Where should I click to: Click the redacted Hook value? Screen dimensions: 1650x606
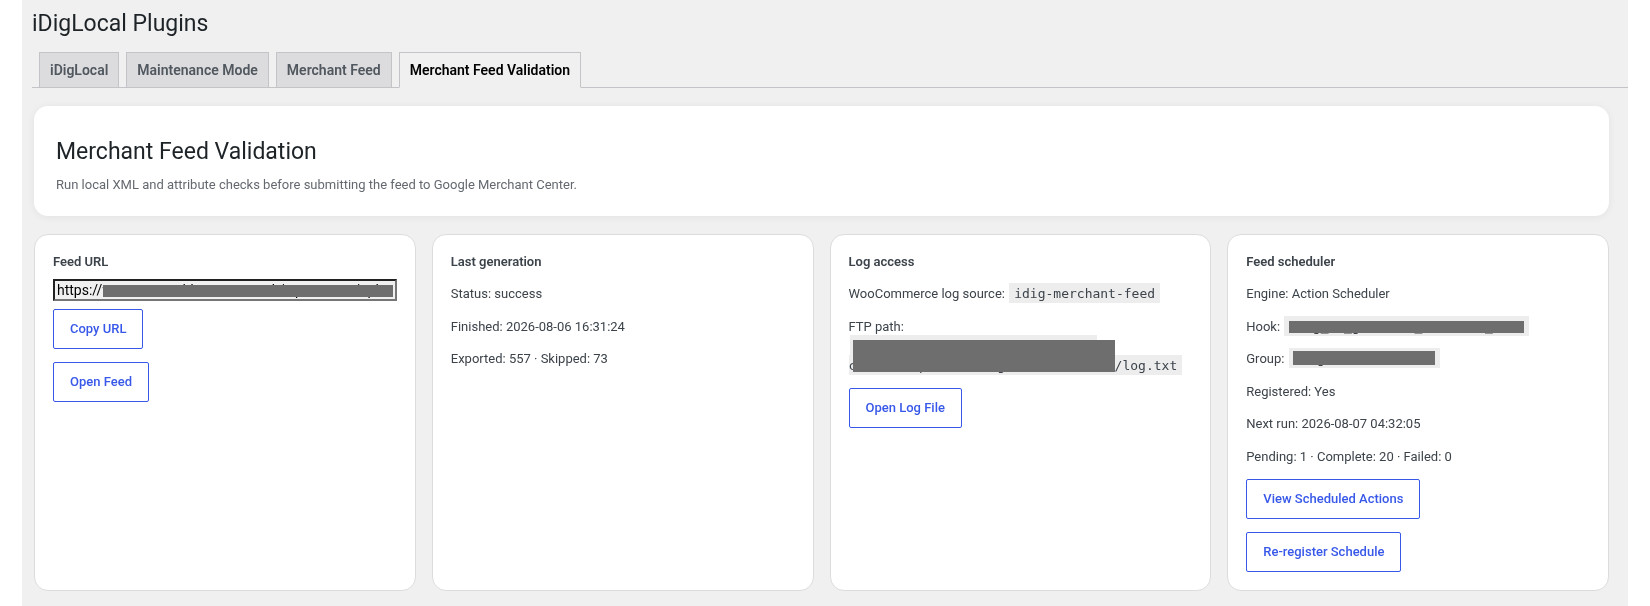(1406, 327)
